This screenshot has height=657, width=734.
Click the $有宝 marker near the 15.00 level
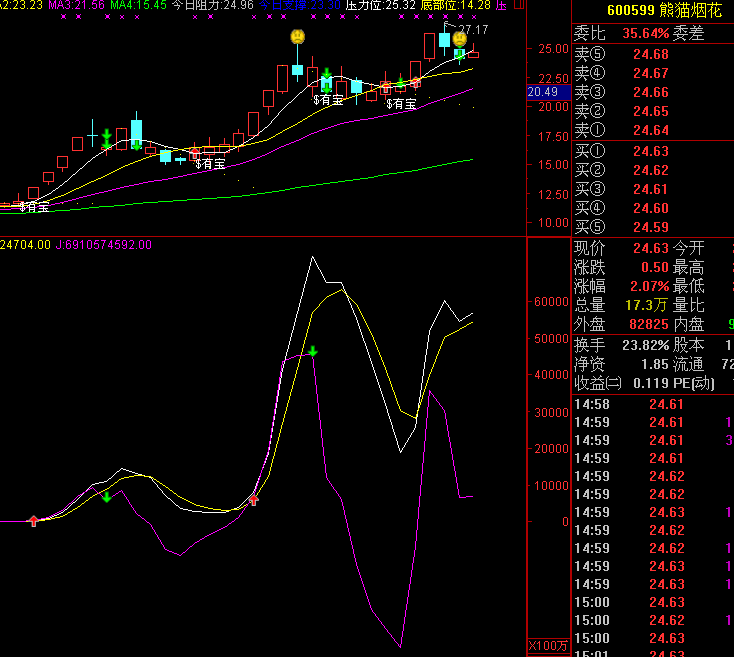pyautogui.click(x=210, y=164)
